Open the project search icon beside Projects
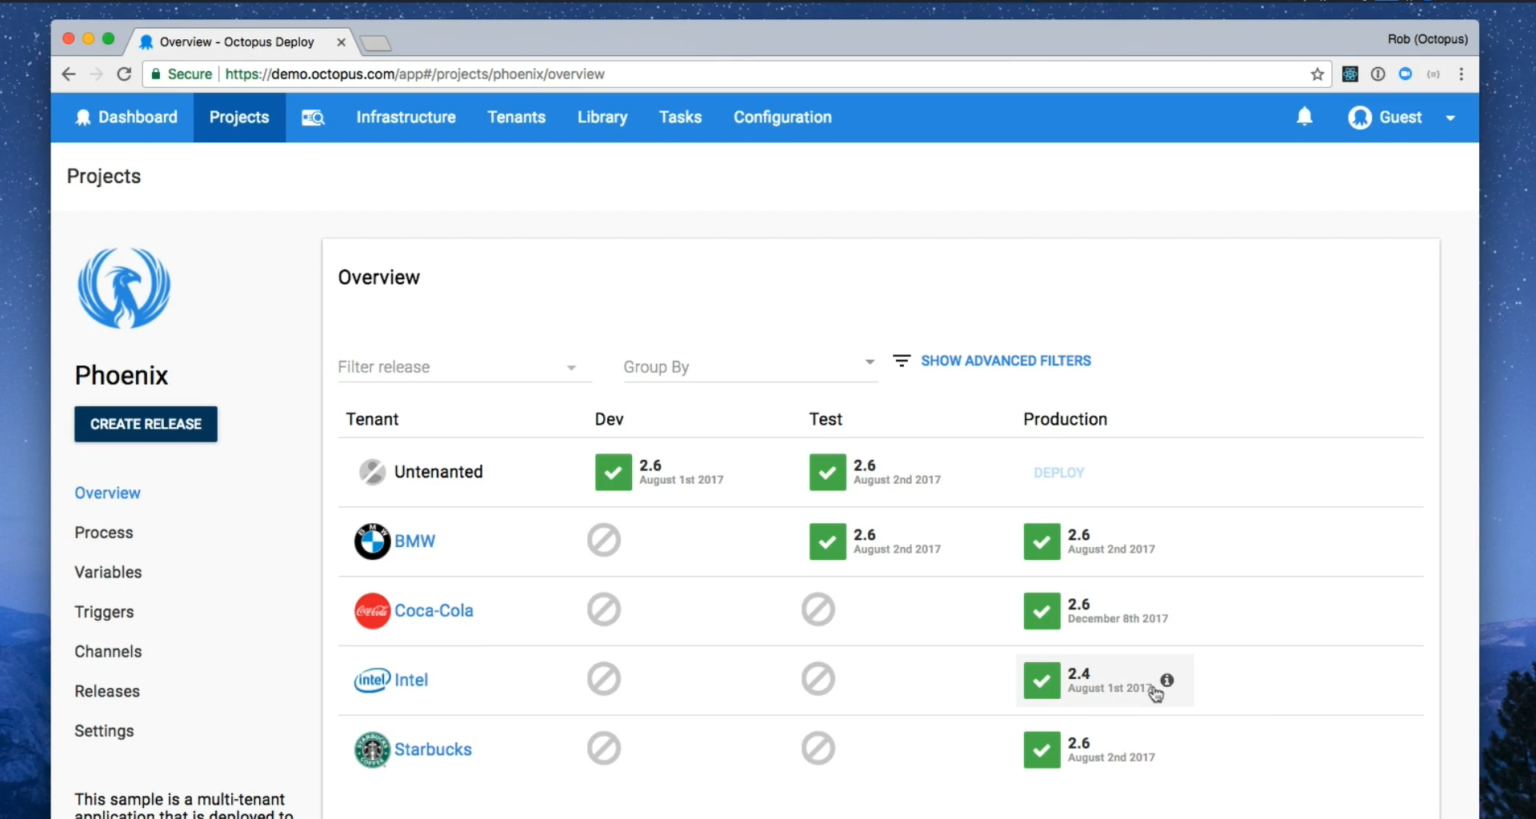Image resolution: width=1536 pixels, height=819 pixels. (313, 118)
